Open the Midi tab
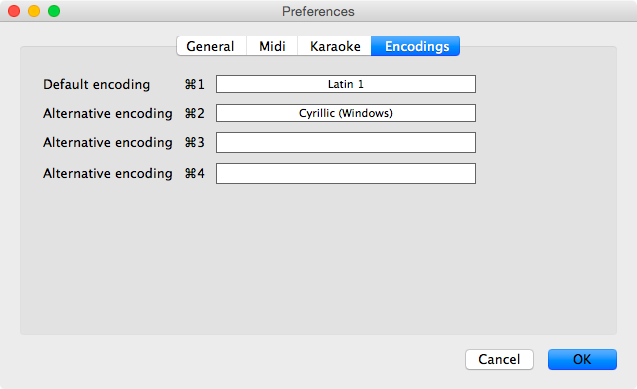The image size is (637, 389). coord(272,46)
